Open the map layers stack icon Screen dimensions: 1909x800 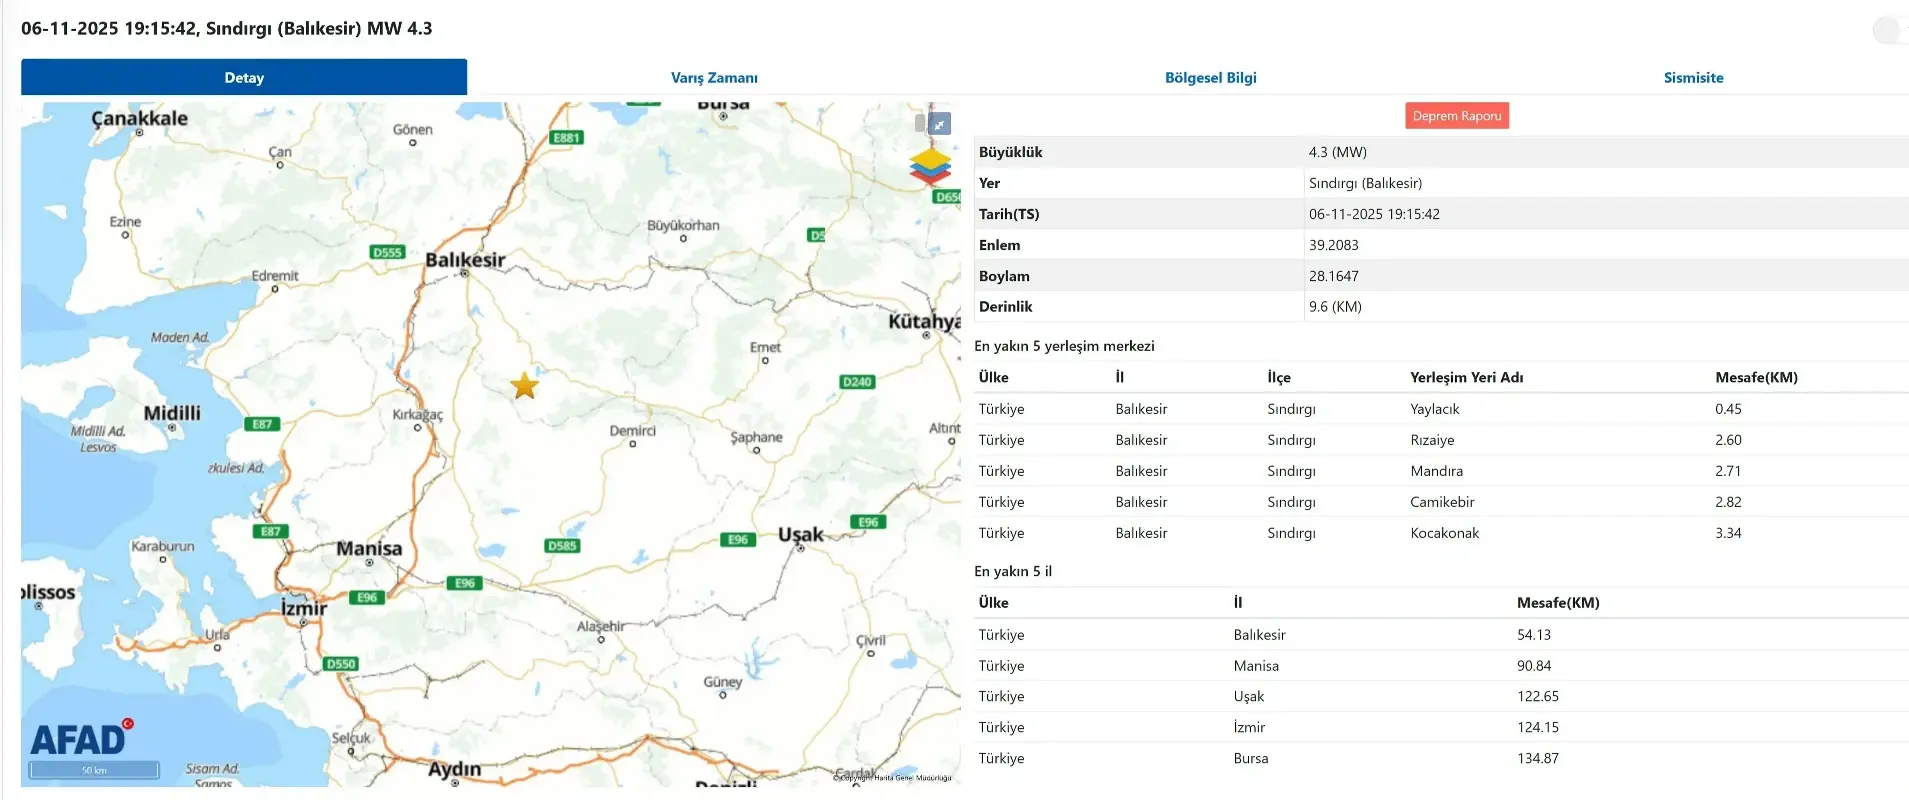(930, 166)
